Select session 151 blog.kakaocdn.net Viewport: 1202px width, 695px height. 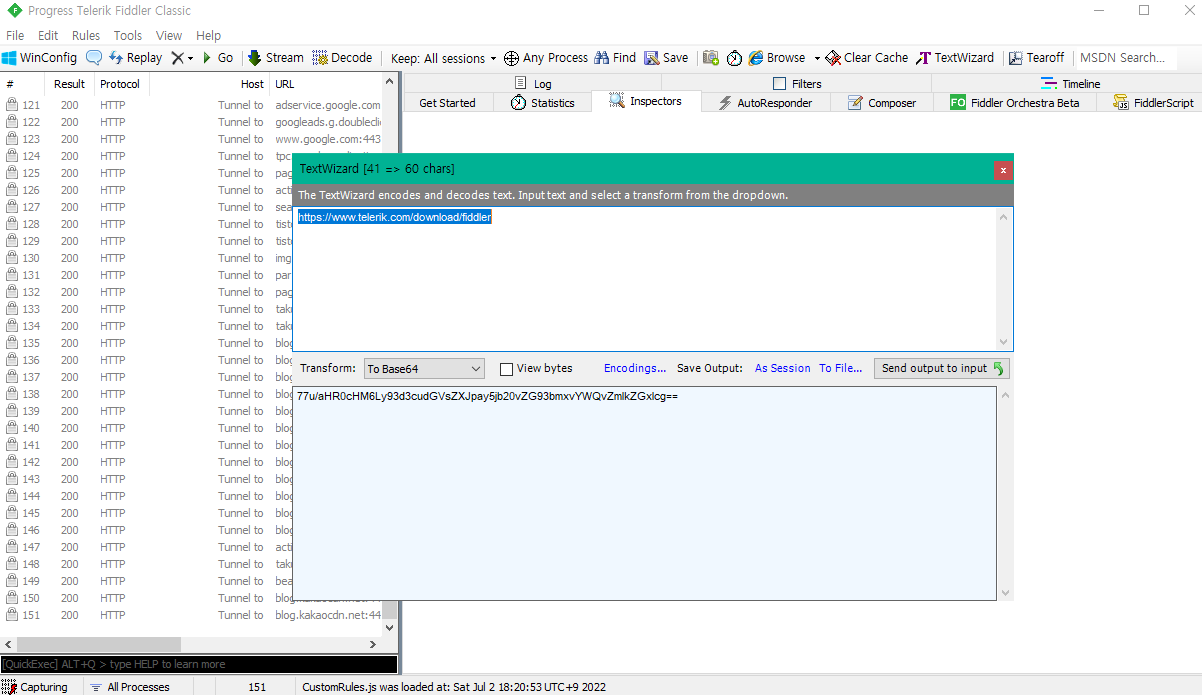coord(193,615)
